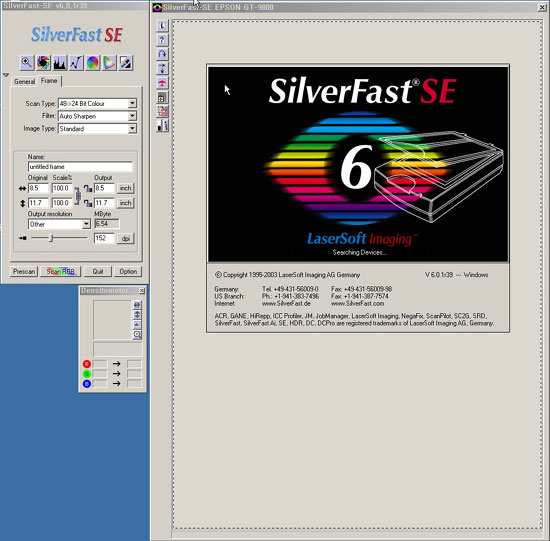Click the rotate curved-arrow button
Viewport: 550px width, 541px height.
[162, 54]
